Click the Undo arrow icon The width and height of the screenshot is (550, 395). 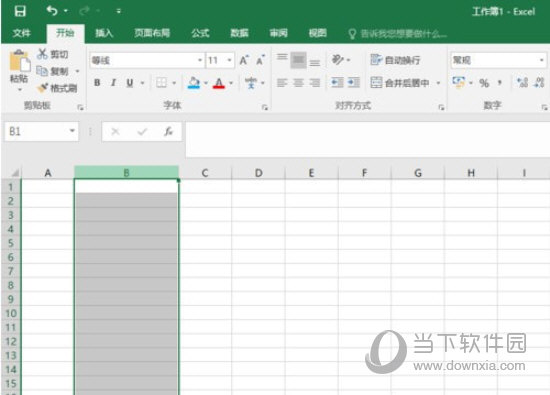point(52,11)
